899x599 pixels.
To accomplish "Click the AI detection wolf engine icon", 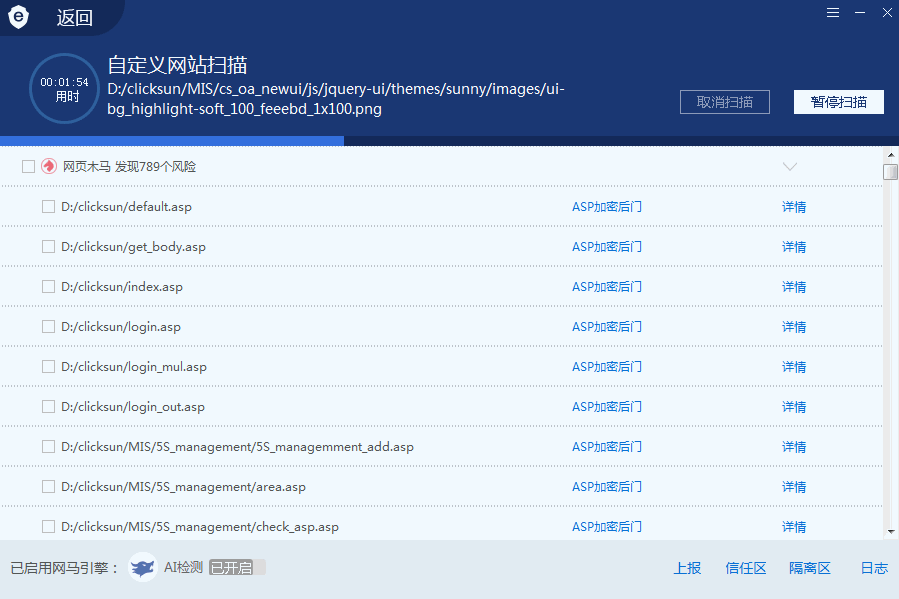I will point(143,568).
